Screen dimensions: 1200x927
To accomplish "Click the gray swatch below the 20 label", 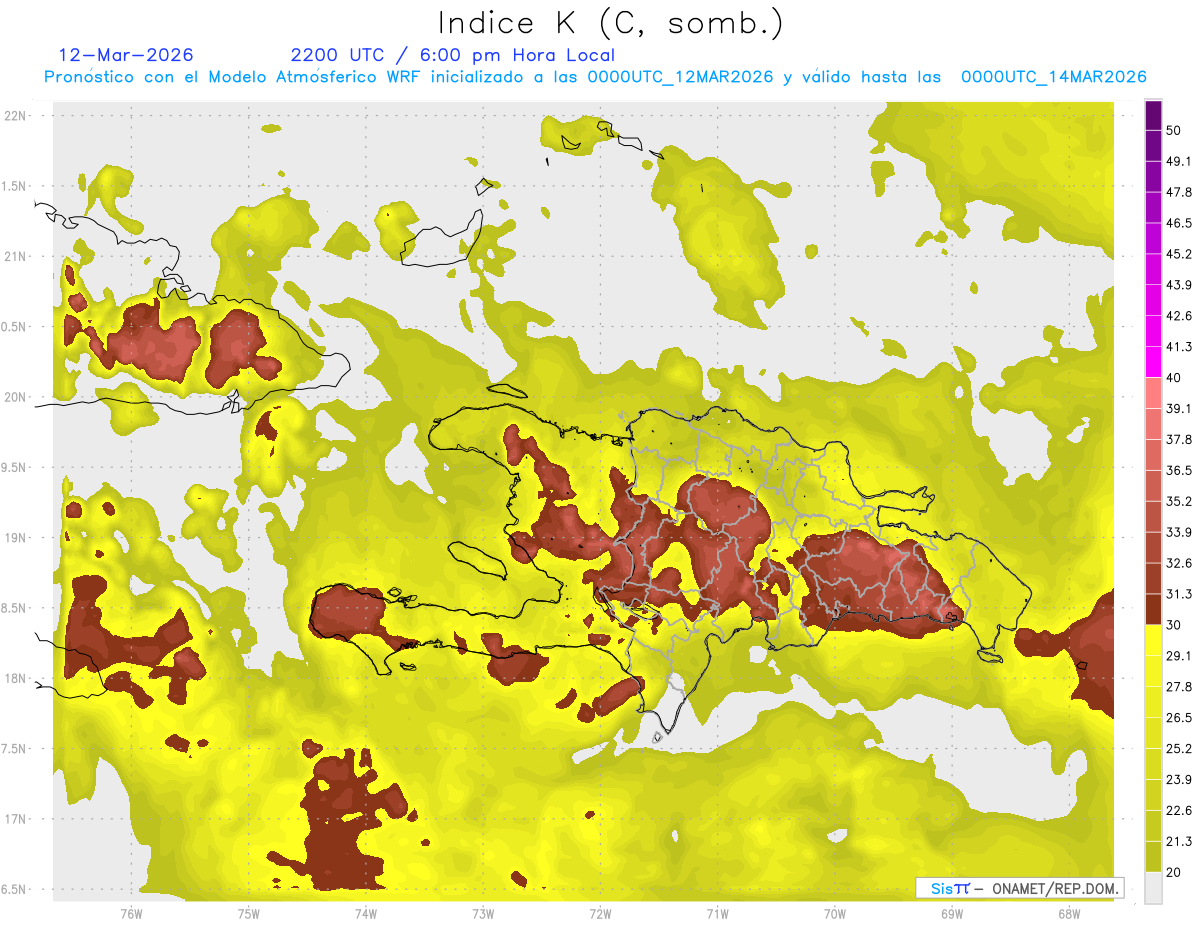I will coord(1153,887).
